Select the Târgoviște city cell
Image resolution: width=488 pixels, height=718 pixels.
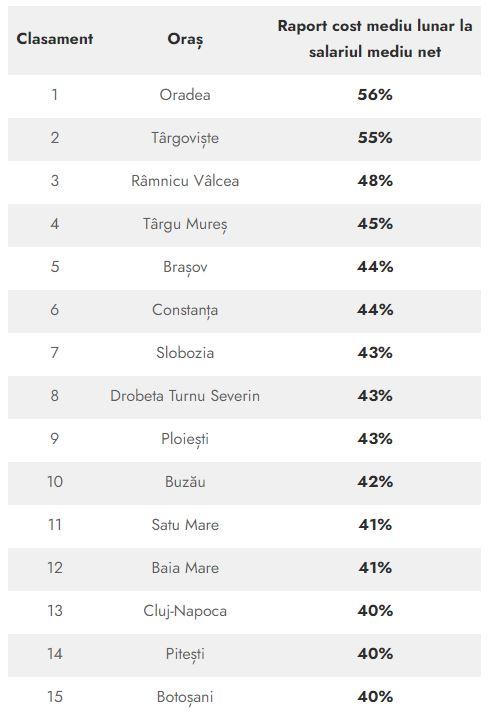coord(185,138)
